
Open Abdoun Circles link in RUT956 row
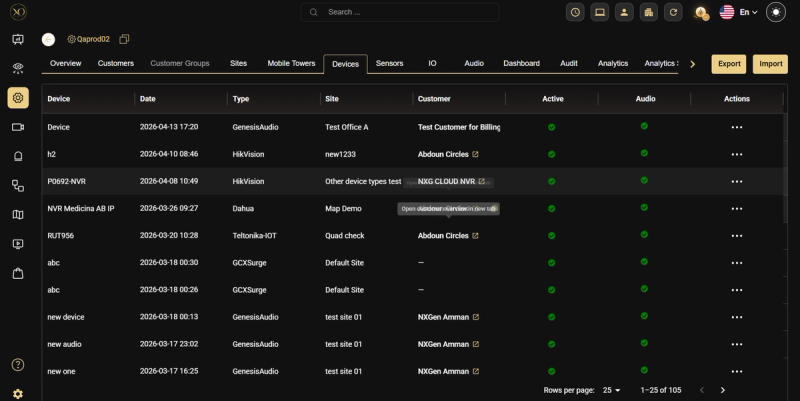coord(475,236)
